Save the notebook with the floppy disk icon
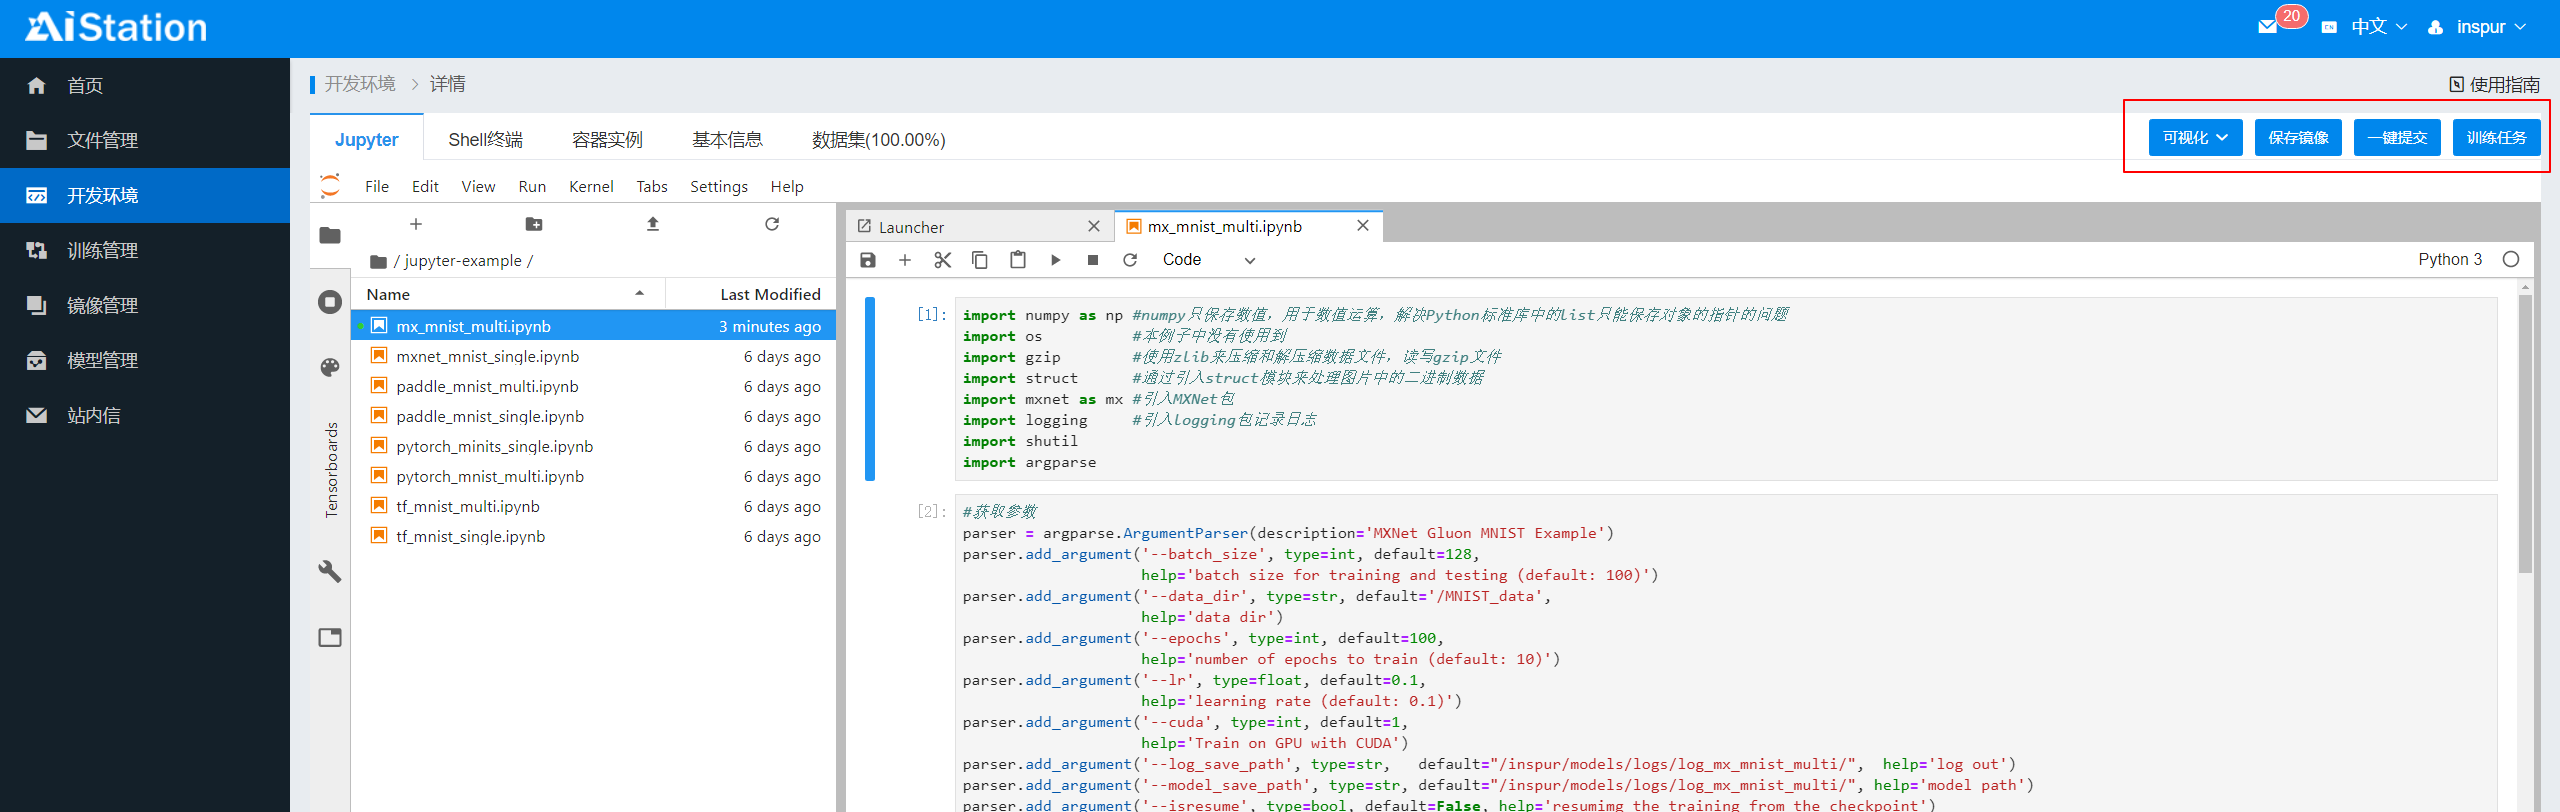The image size is (2560, 812). [x=867, y=260]
